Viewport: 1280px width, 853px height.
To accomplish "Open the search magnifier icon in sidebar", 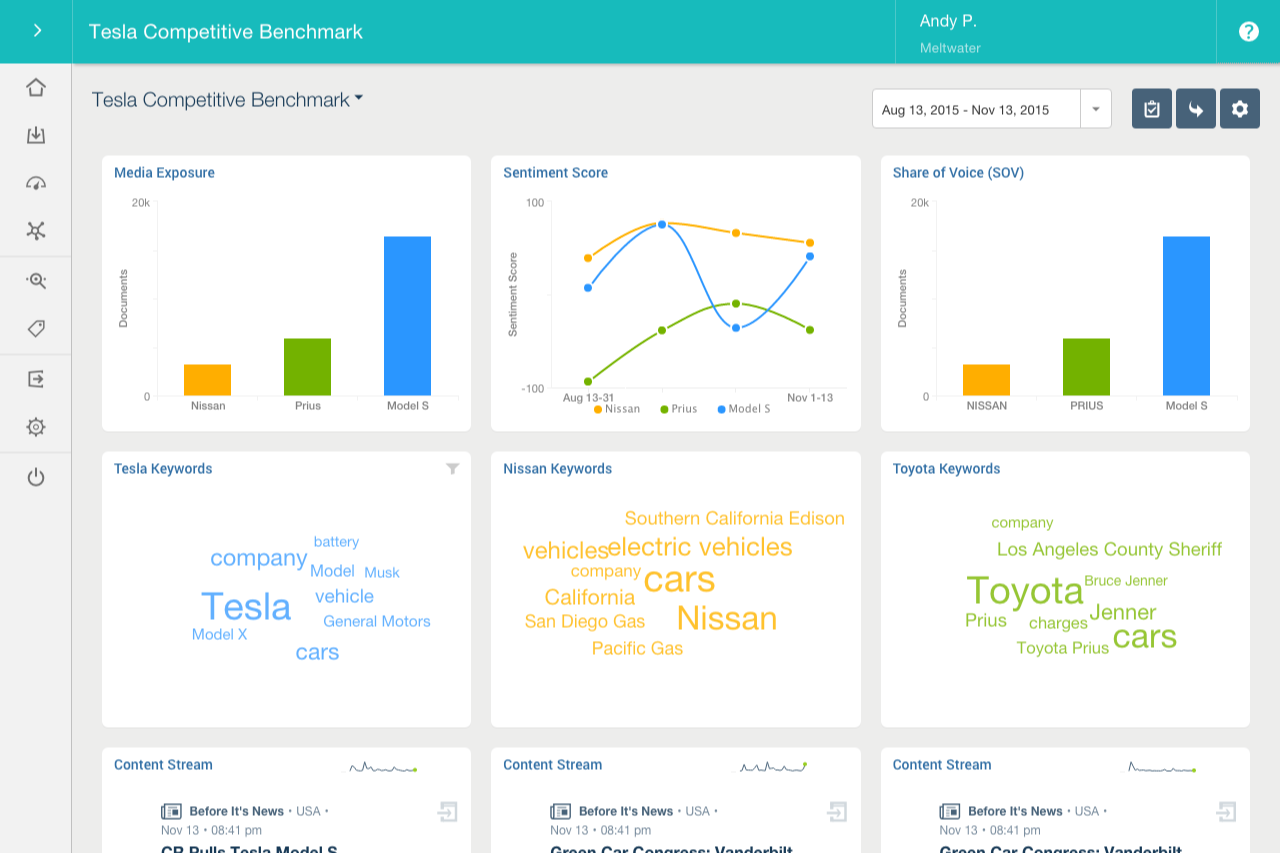I will point(36,281).
